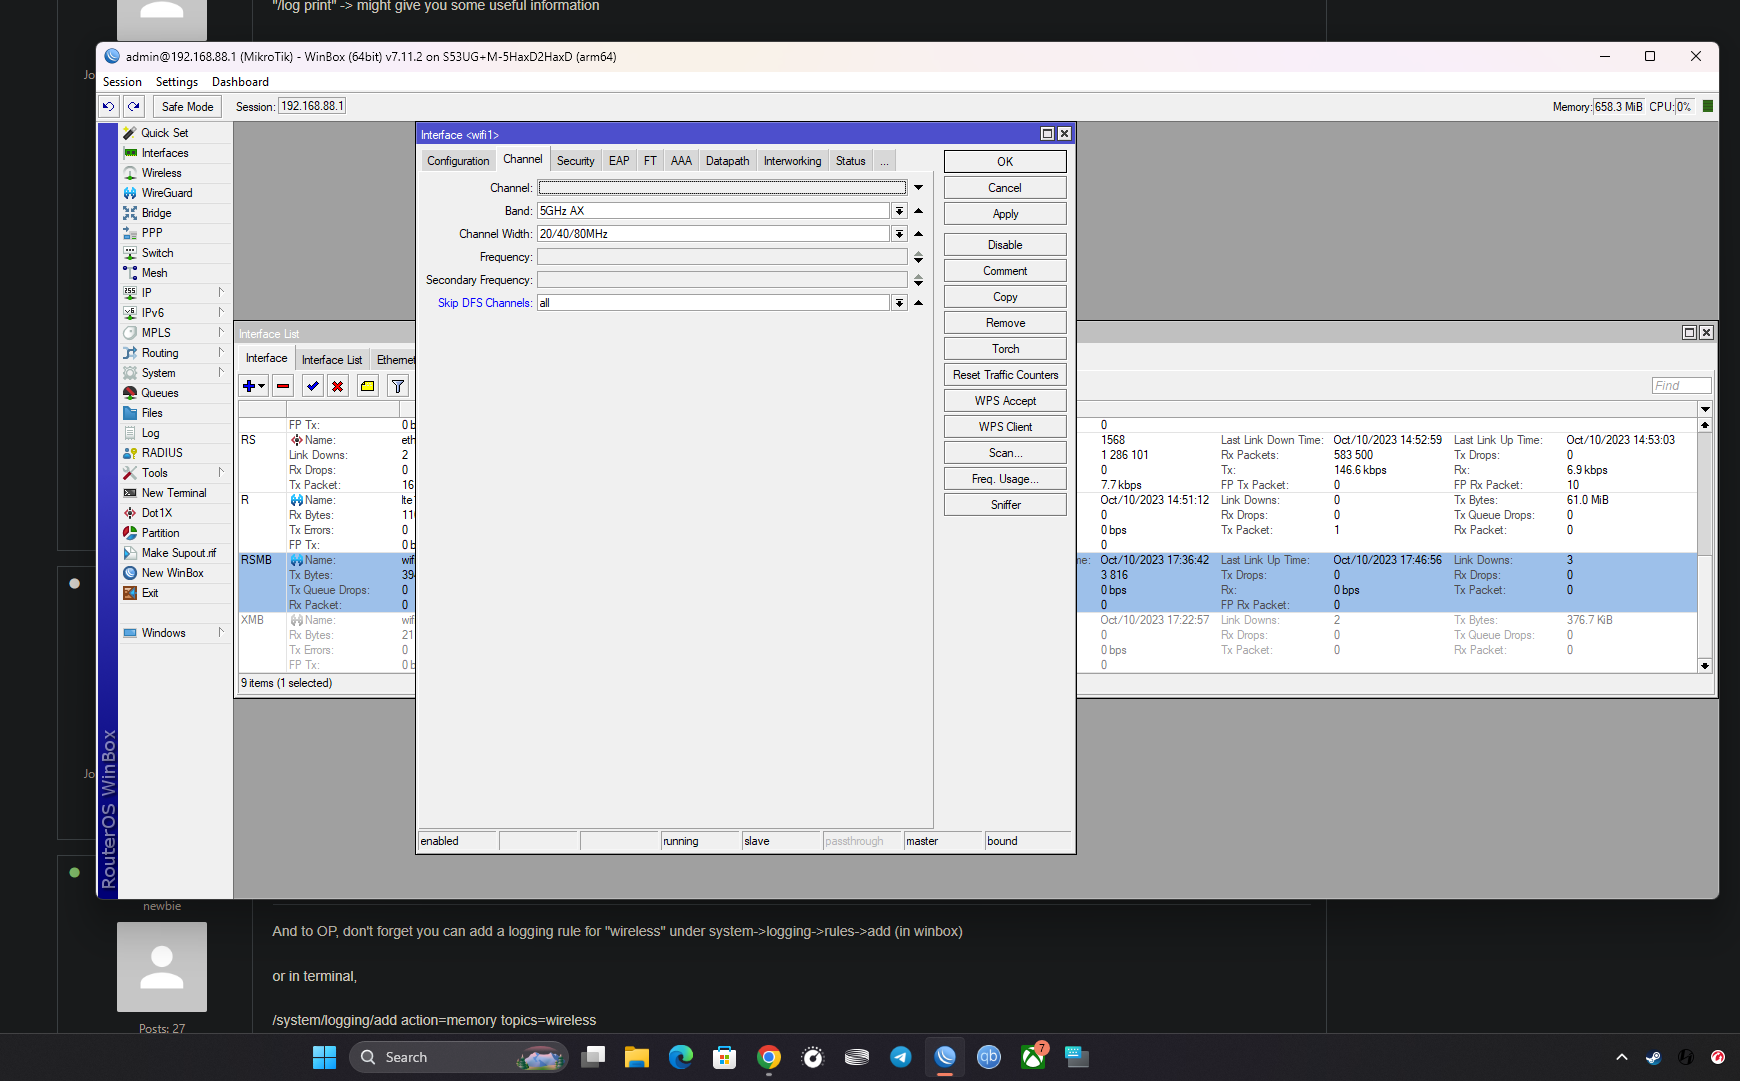Click the yellow comment note button

(368, 386)
